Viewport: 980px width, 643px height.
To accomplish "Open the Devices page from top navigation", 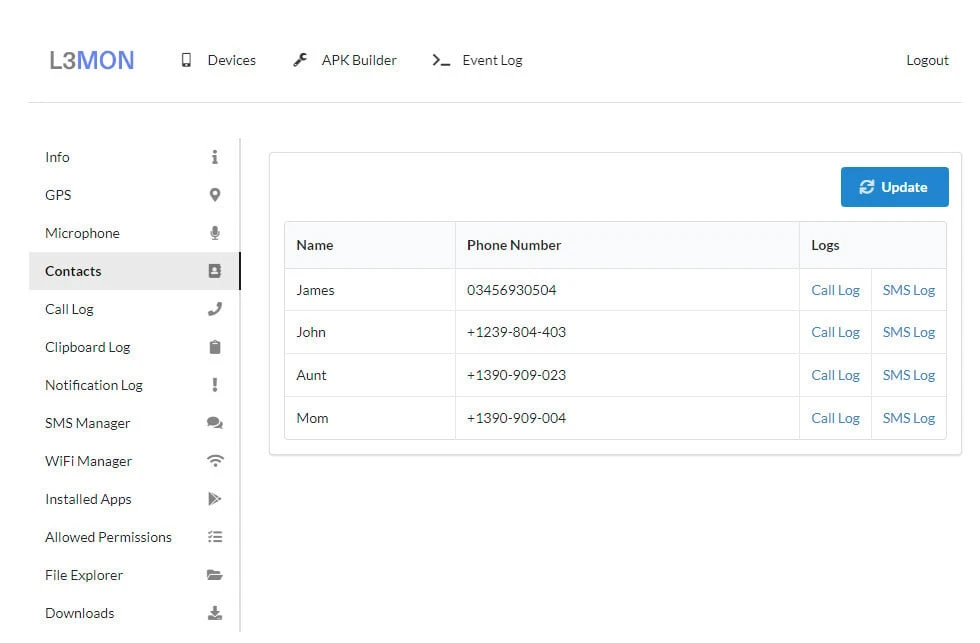I will (x=218, y=60).
